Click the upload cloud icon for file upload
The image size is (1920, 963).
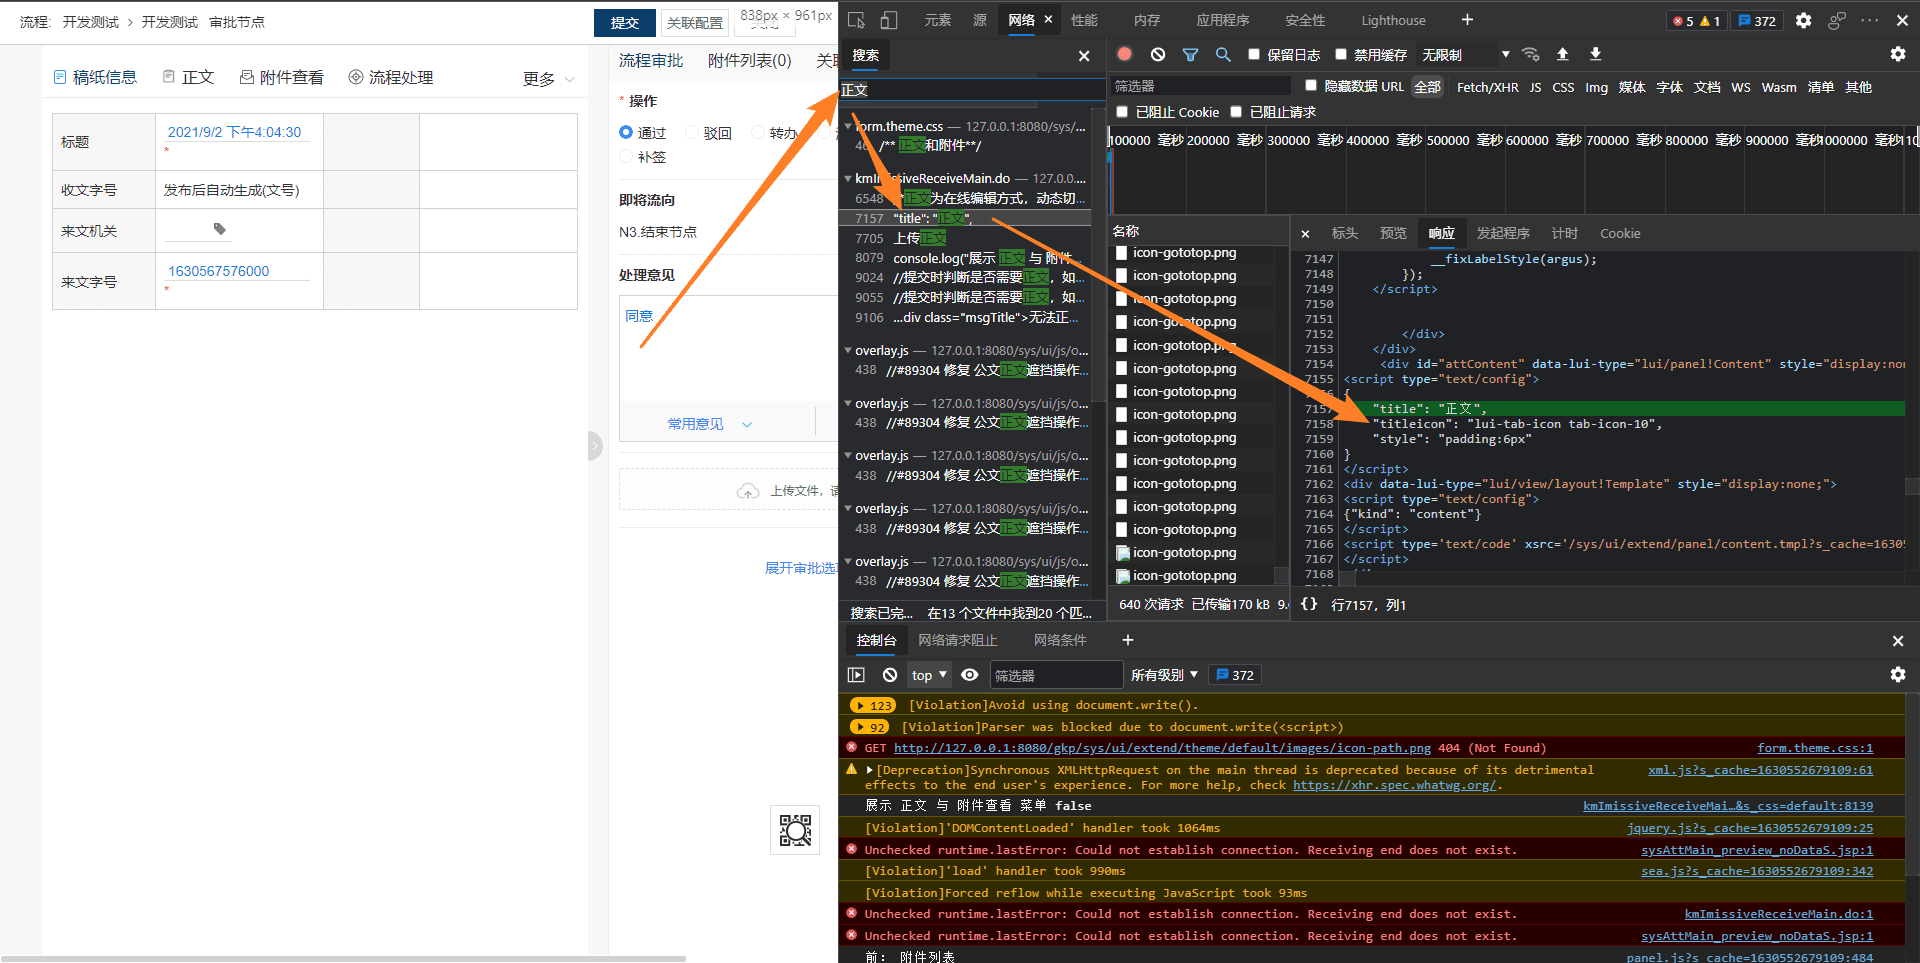(748, 491)
